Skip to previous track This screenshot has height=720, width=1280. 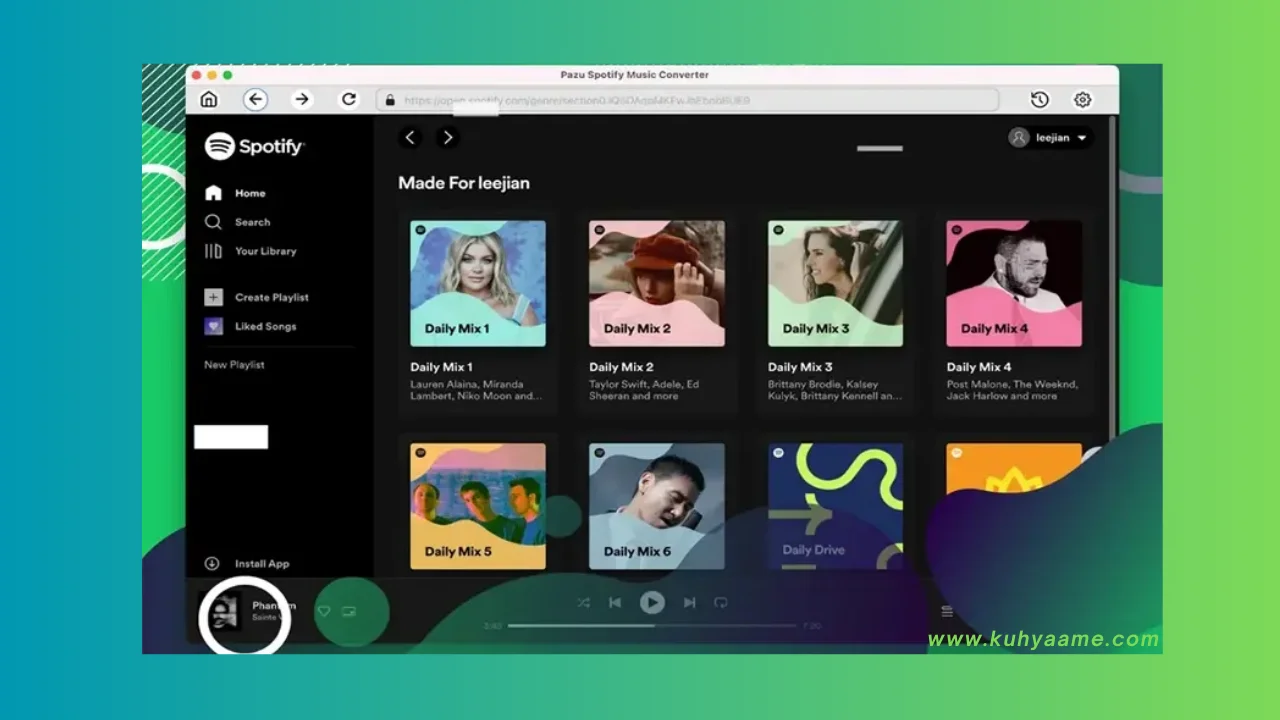pyautogui.click(x=615, y=603)
